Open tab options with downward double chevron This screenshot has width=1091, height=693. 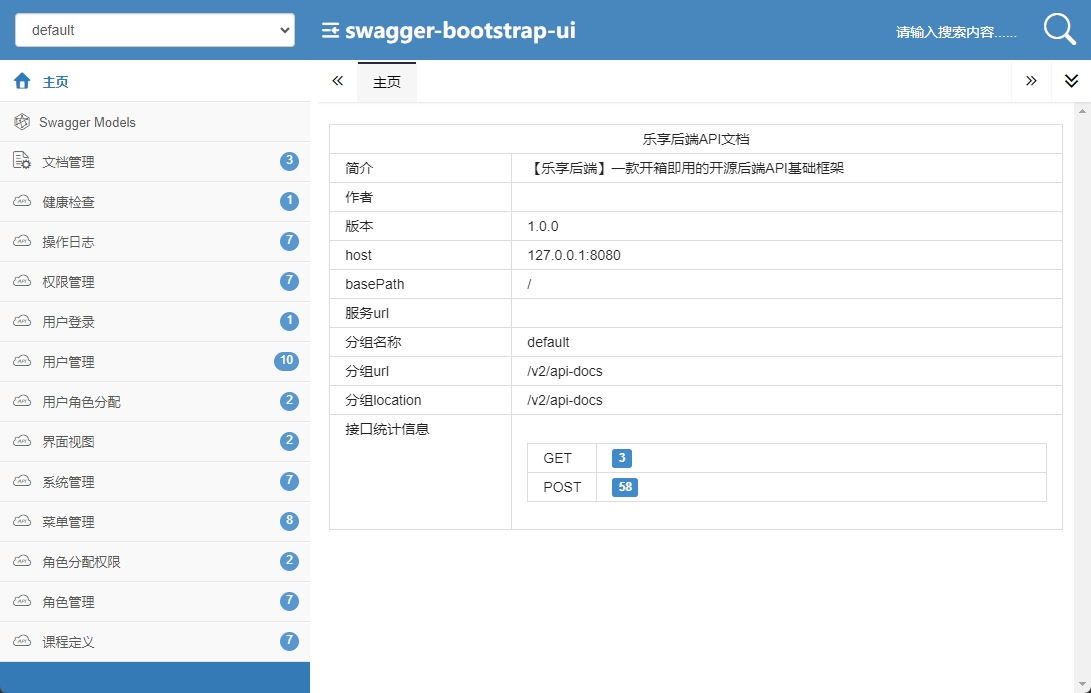pos(1071,81)
